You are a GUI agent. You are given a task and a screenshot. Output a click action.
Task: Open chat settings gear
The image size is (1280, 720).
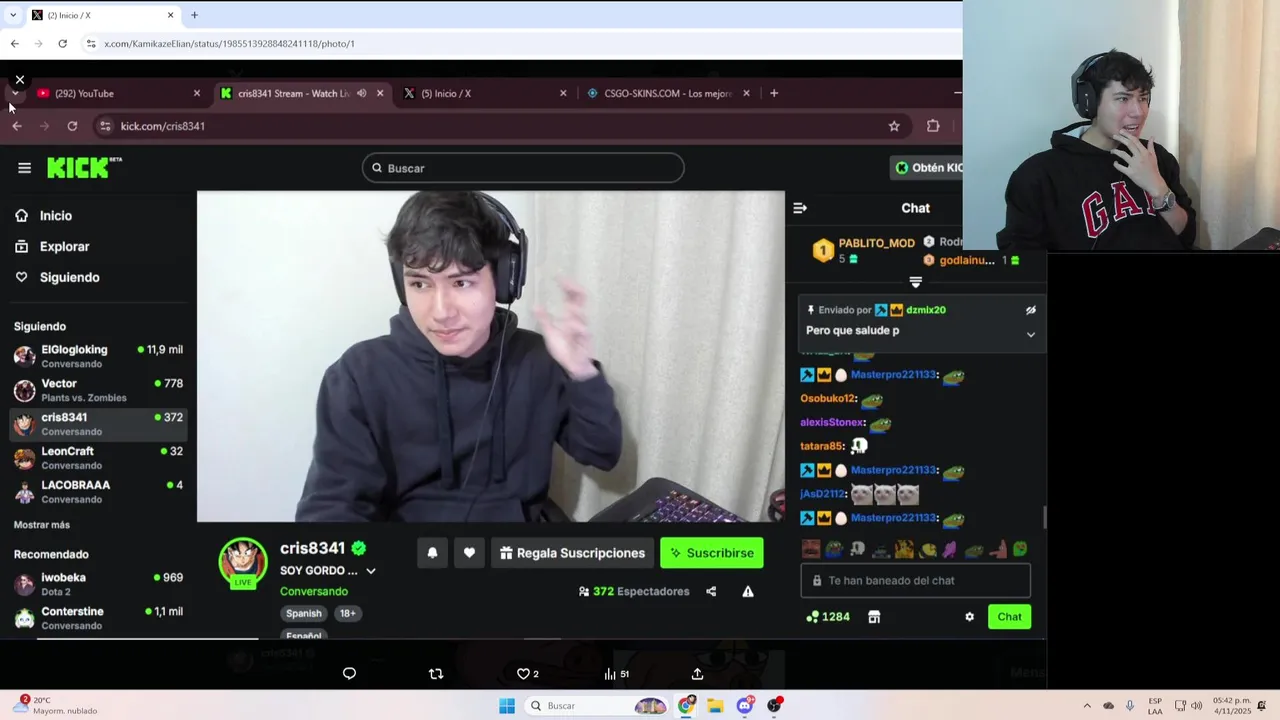click(969, 617)
